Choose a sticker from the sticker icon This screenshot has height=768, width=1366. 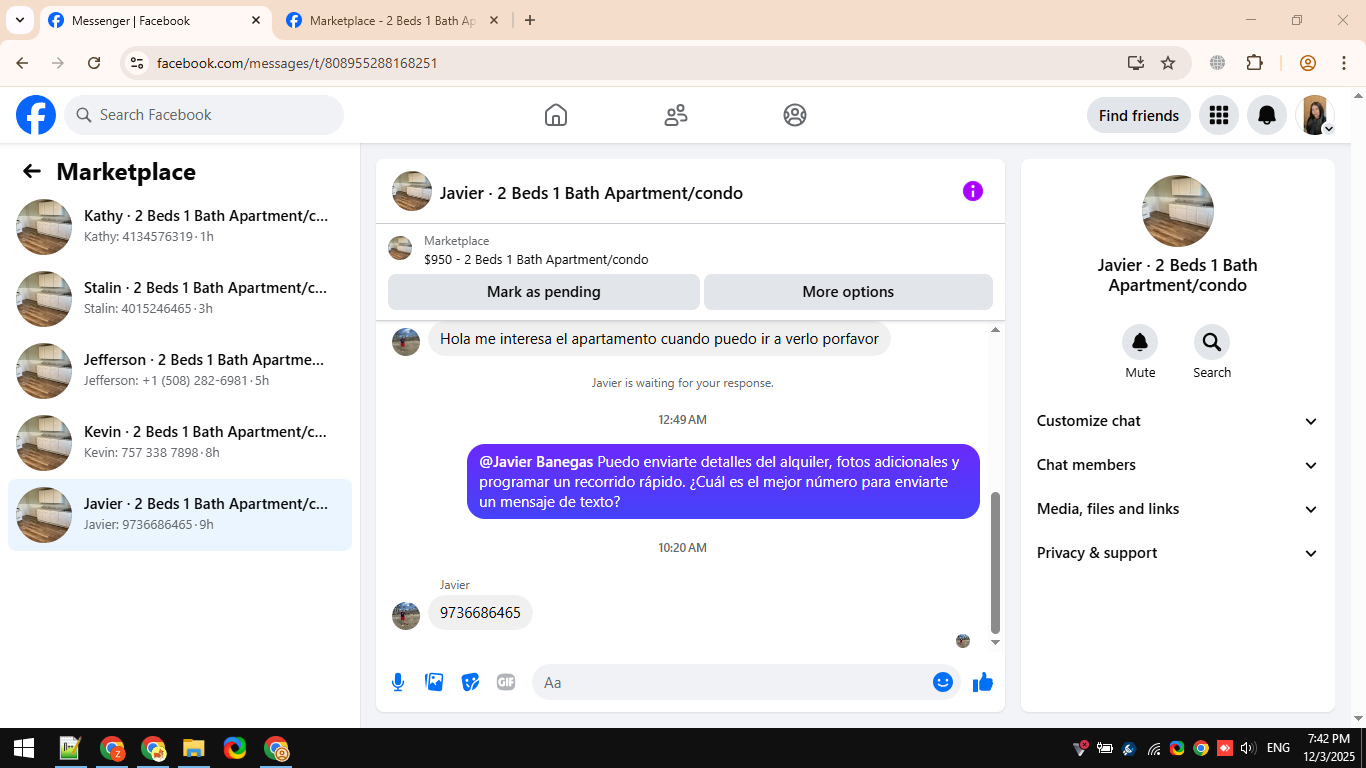470,682
